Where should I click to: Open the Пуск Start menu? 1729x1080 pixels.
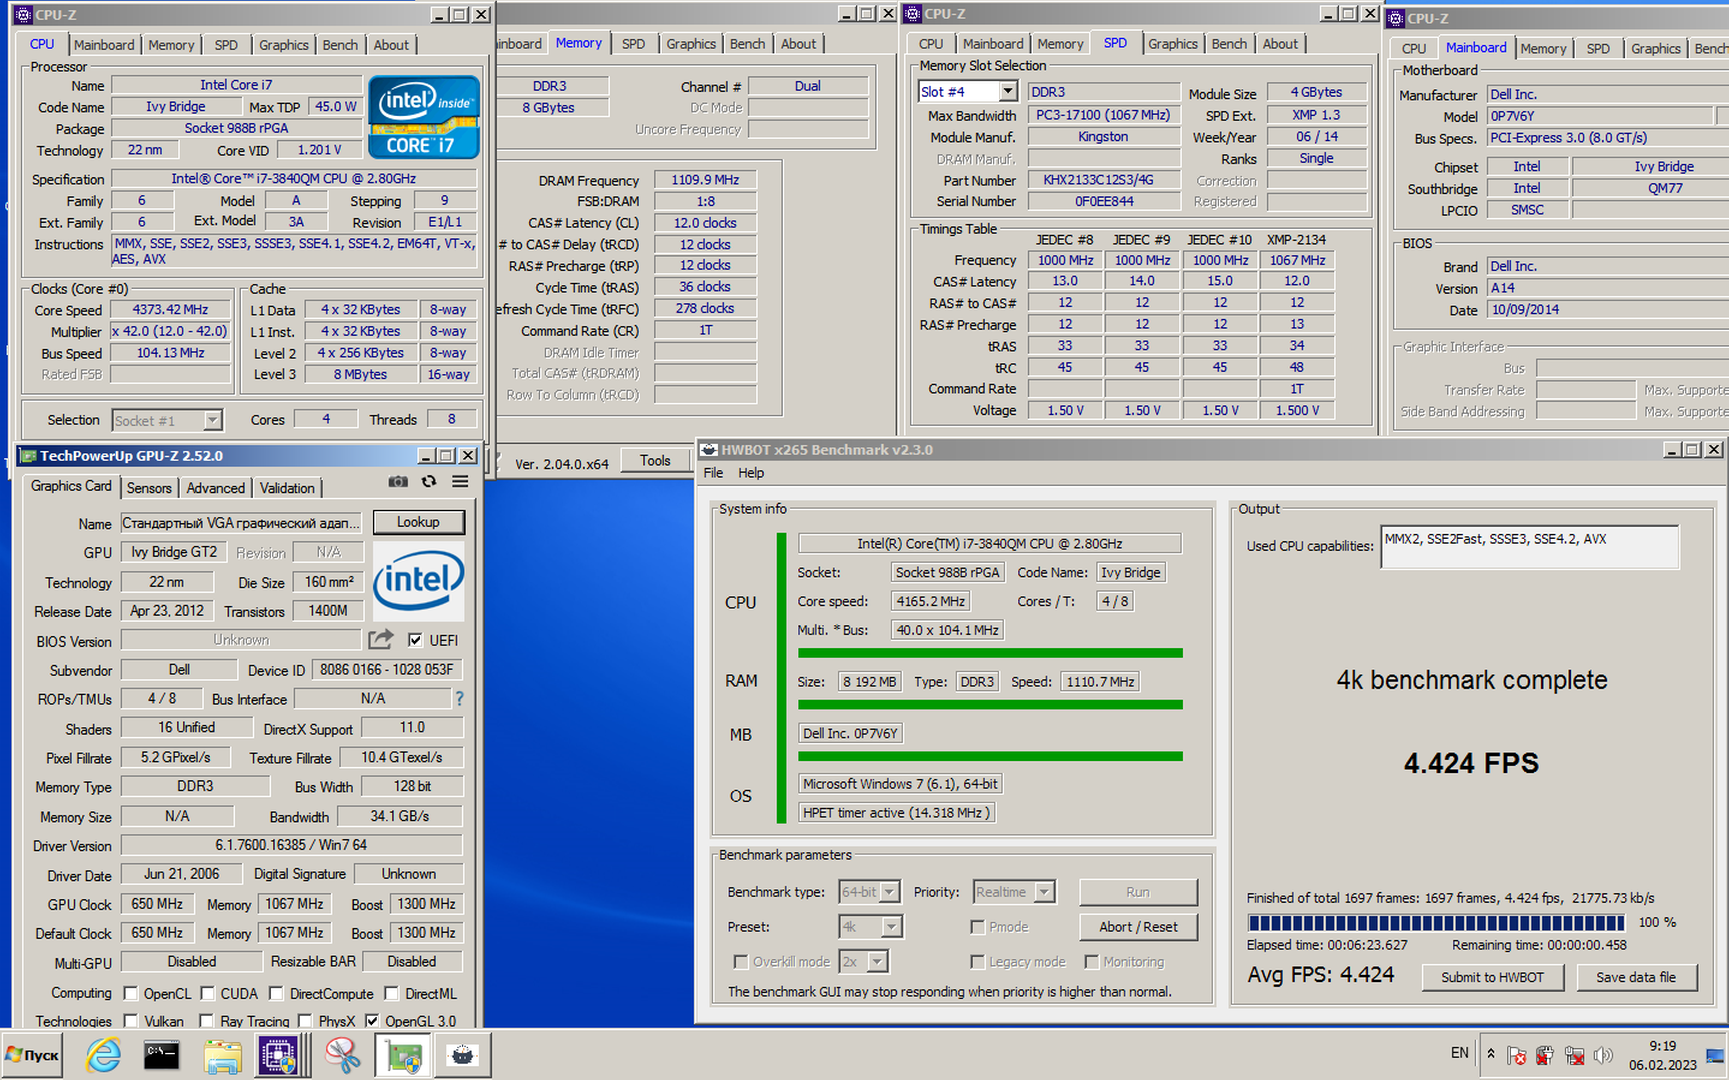click(32, 1055)
